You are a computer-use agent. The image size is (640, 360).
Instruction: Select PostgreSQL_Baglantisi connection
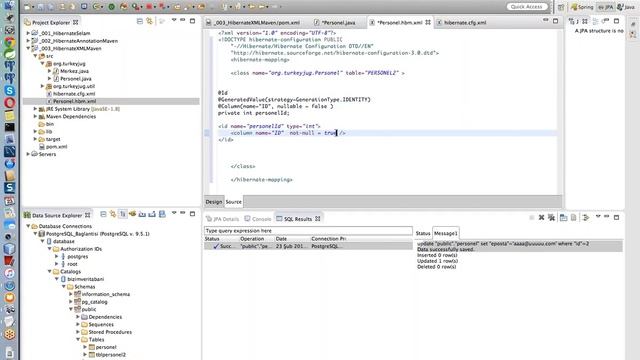[97, 234]
